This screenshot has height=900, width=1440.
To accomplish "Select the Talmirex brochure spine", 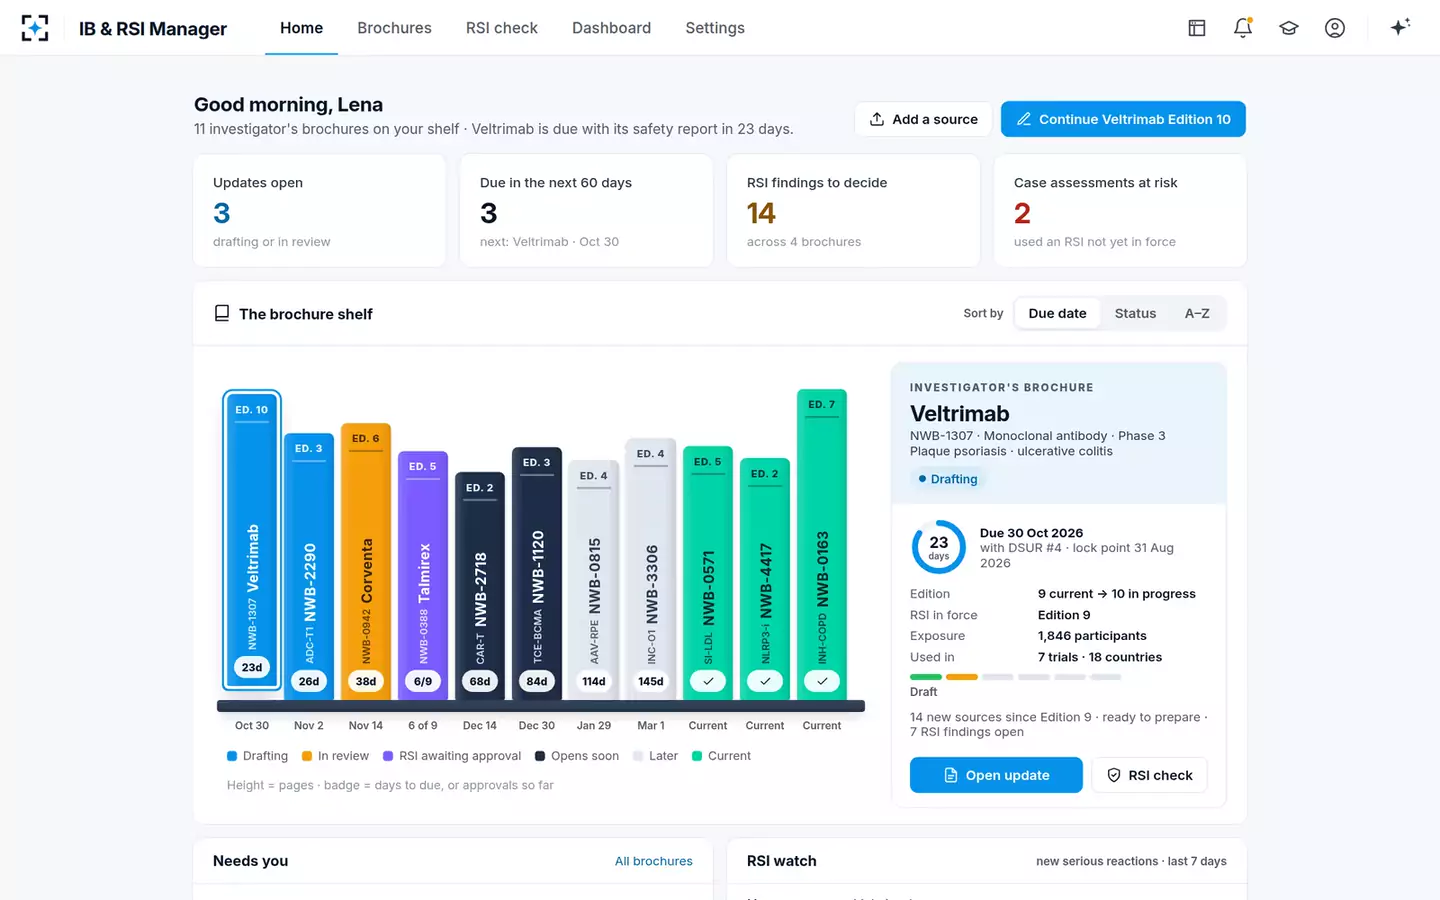I will coord(423,576).
